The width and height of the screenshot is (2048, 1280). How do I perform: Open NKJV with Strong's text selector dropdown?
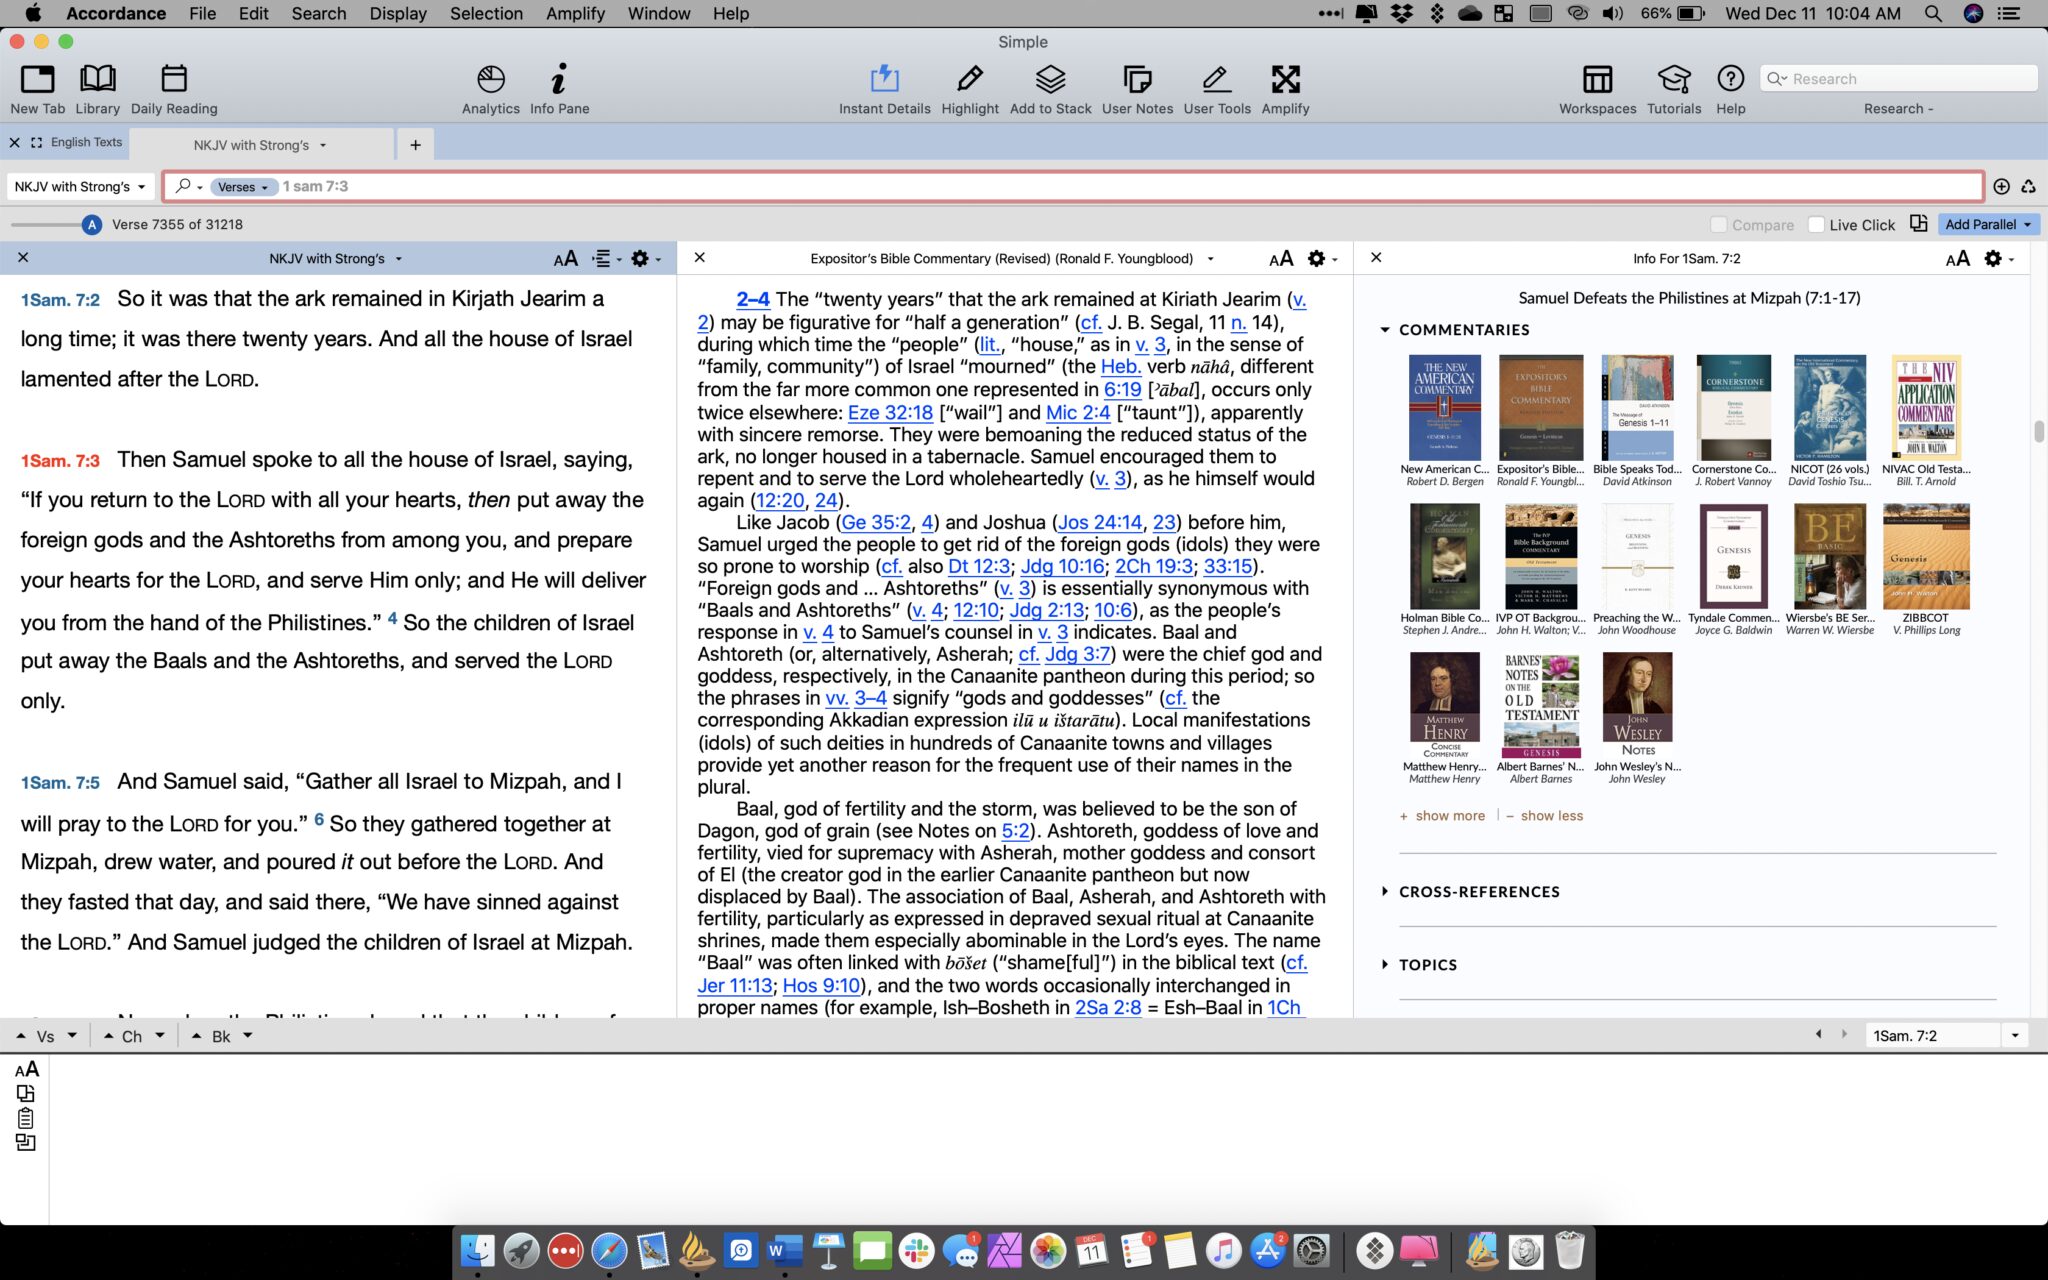[80, 187]
